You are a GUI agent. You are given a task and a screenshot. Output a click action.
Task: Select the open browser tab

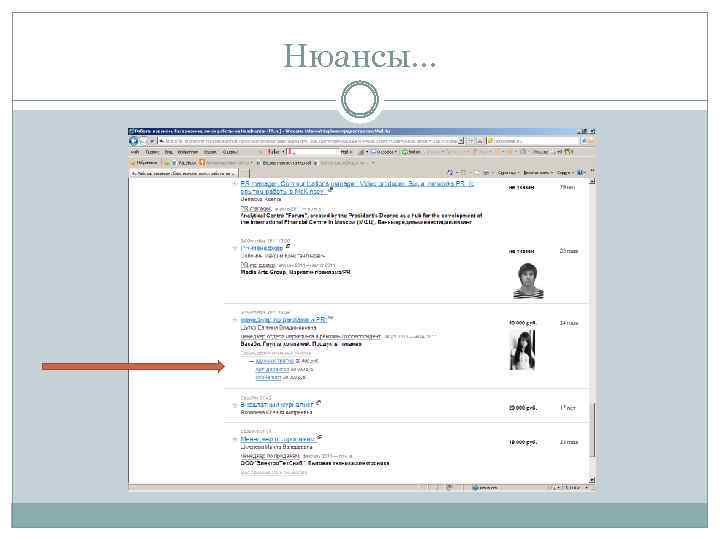click(184, 174)
